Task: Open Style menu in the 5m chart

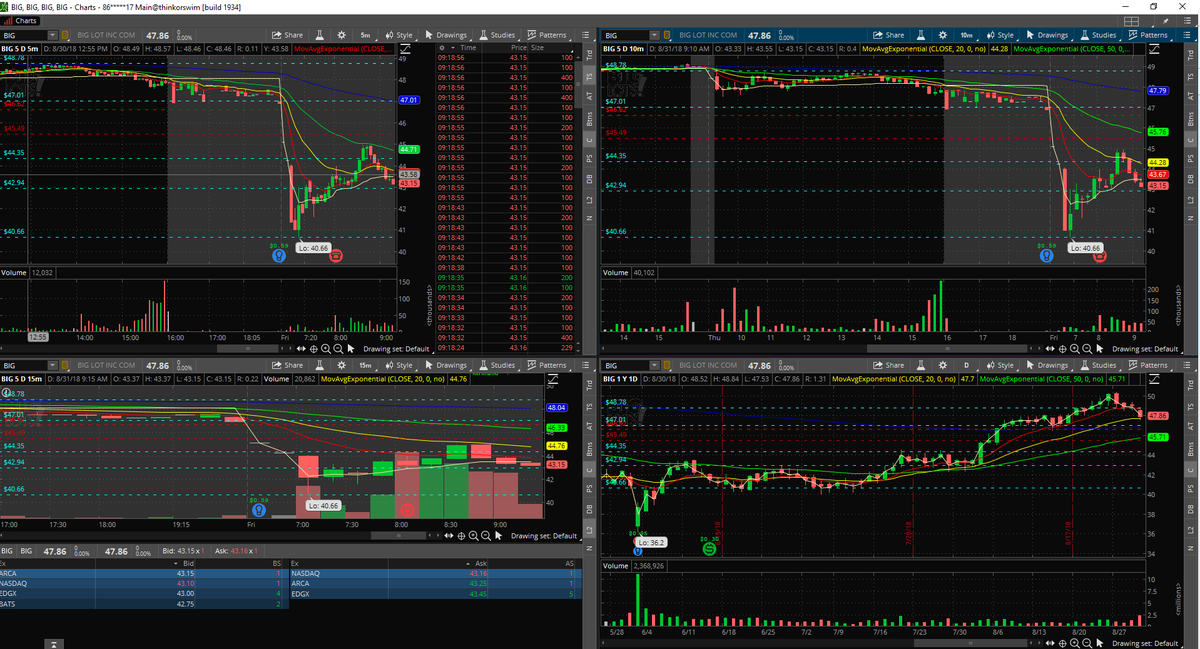Action: tap(400, 35)
